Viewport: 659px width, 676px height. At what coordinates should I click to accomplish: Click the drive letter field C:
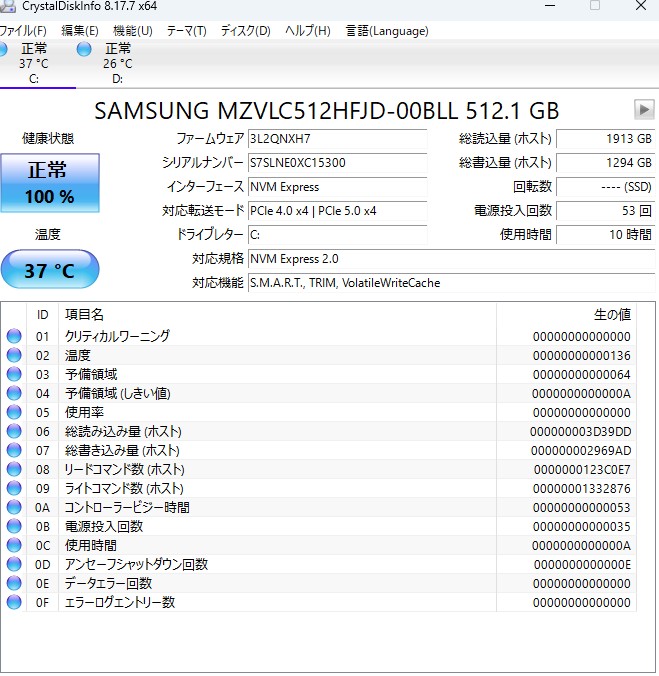click(x=337, y=235)
